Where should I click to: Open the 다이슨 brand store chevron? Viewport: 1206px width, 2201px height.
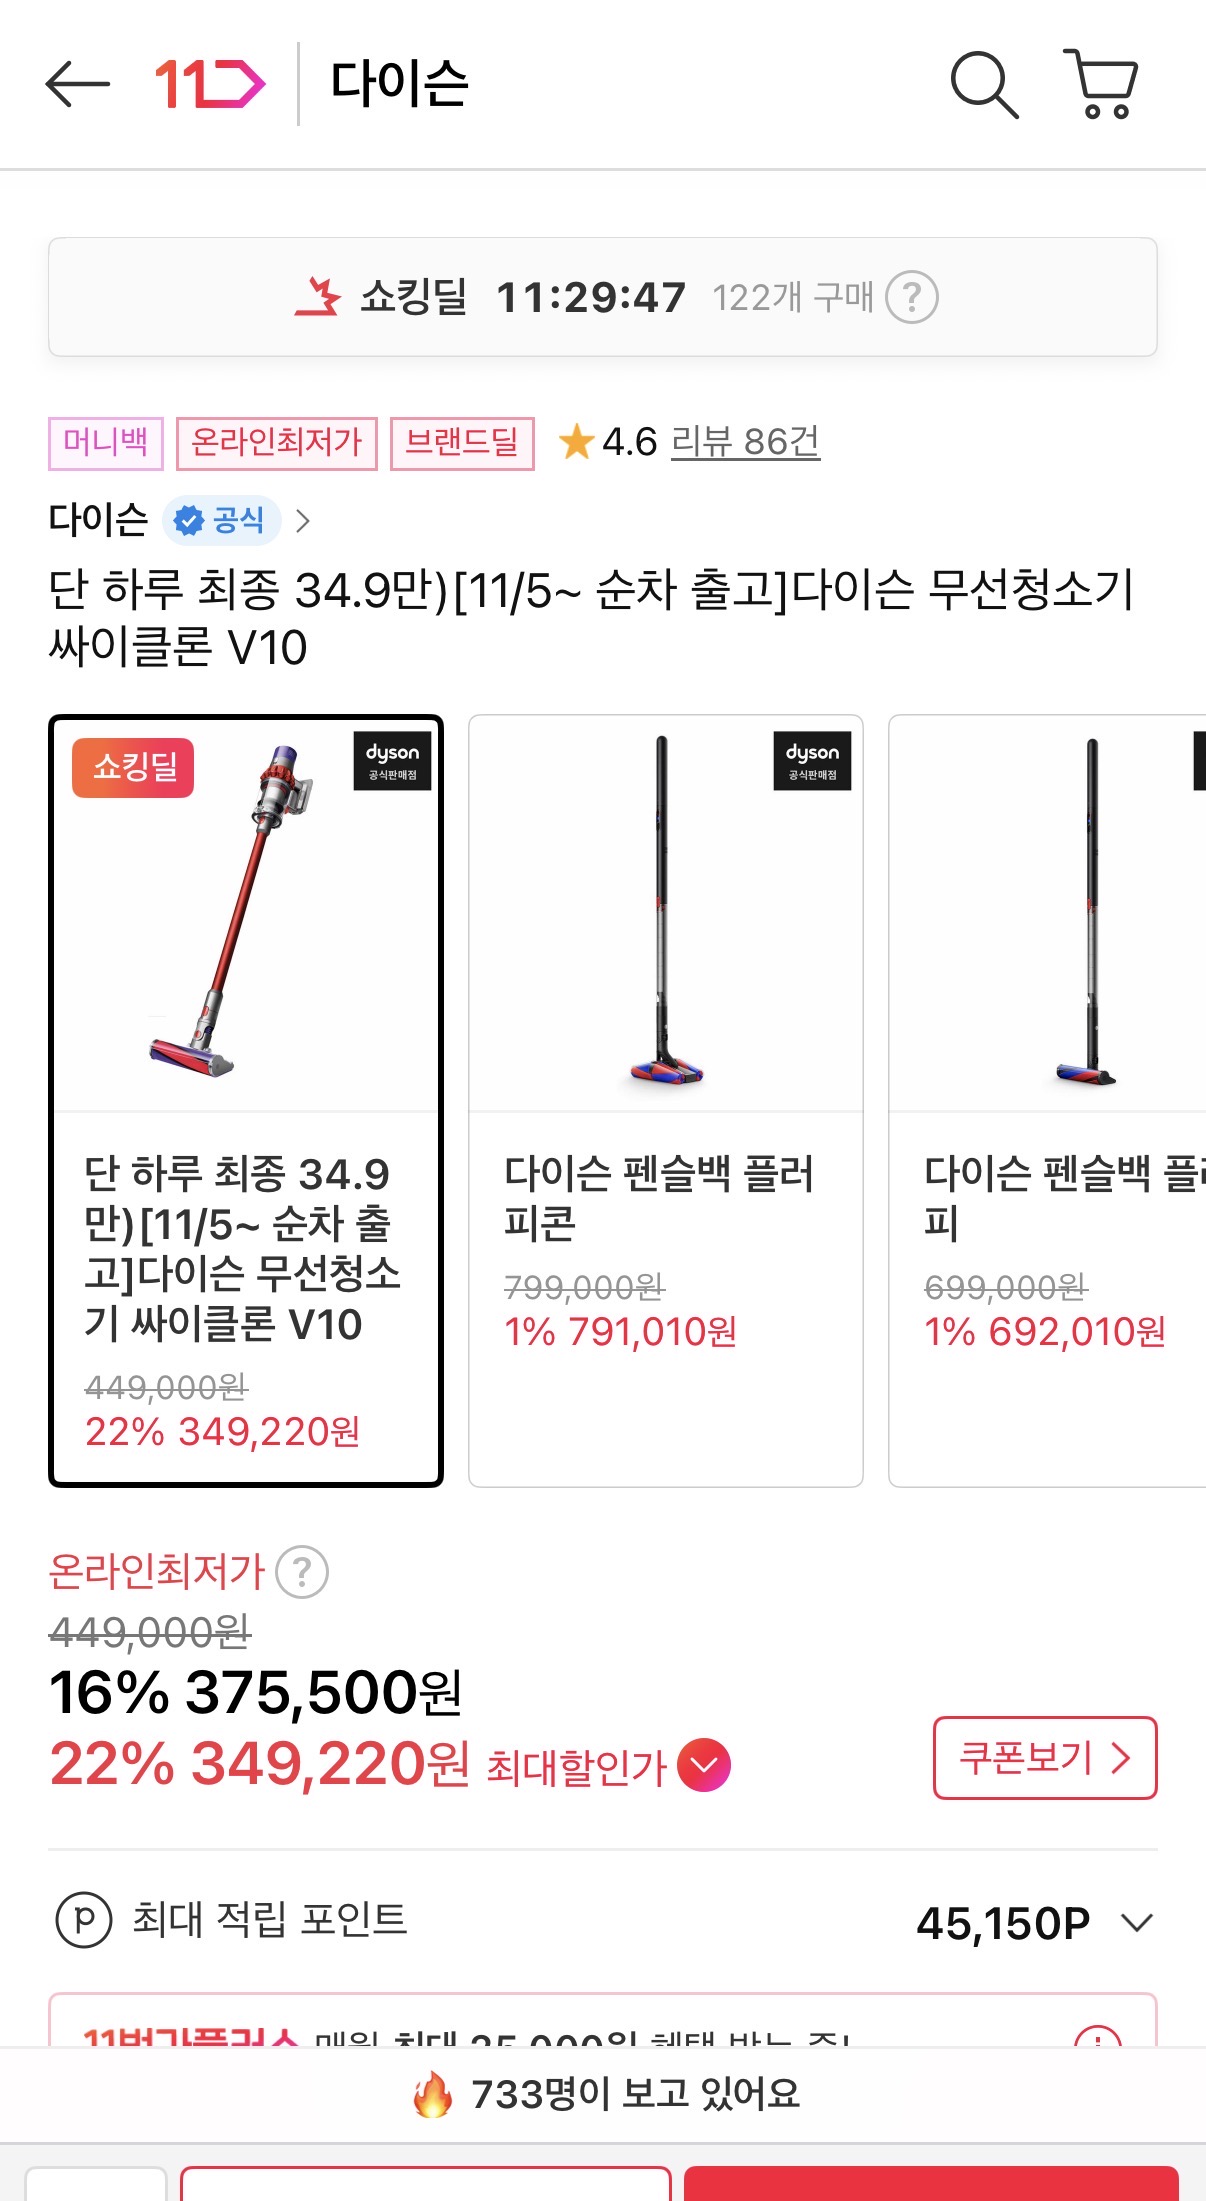pyautogui.click(x=304, y=521)
